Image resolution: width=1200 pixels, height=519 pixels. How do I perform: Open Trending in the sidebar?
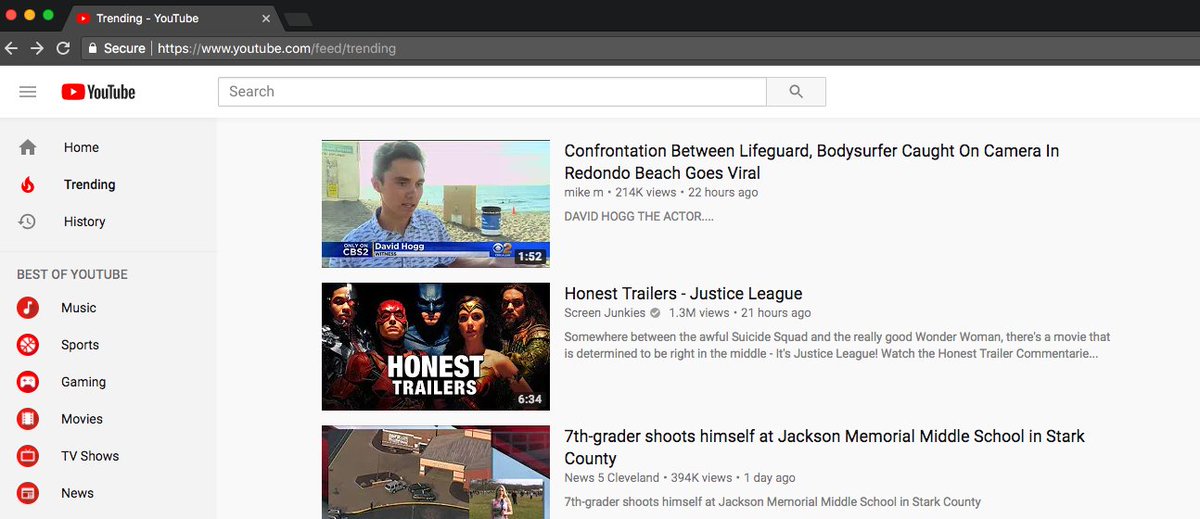tap(108, 184)
